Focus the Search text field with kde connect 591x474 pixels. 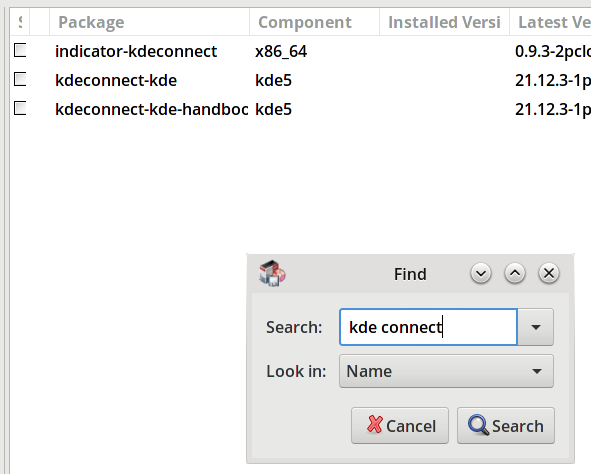coord(429,327)
